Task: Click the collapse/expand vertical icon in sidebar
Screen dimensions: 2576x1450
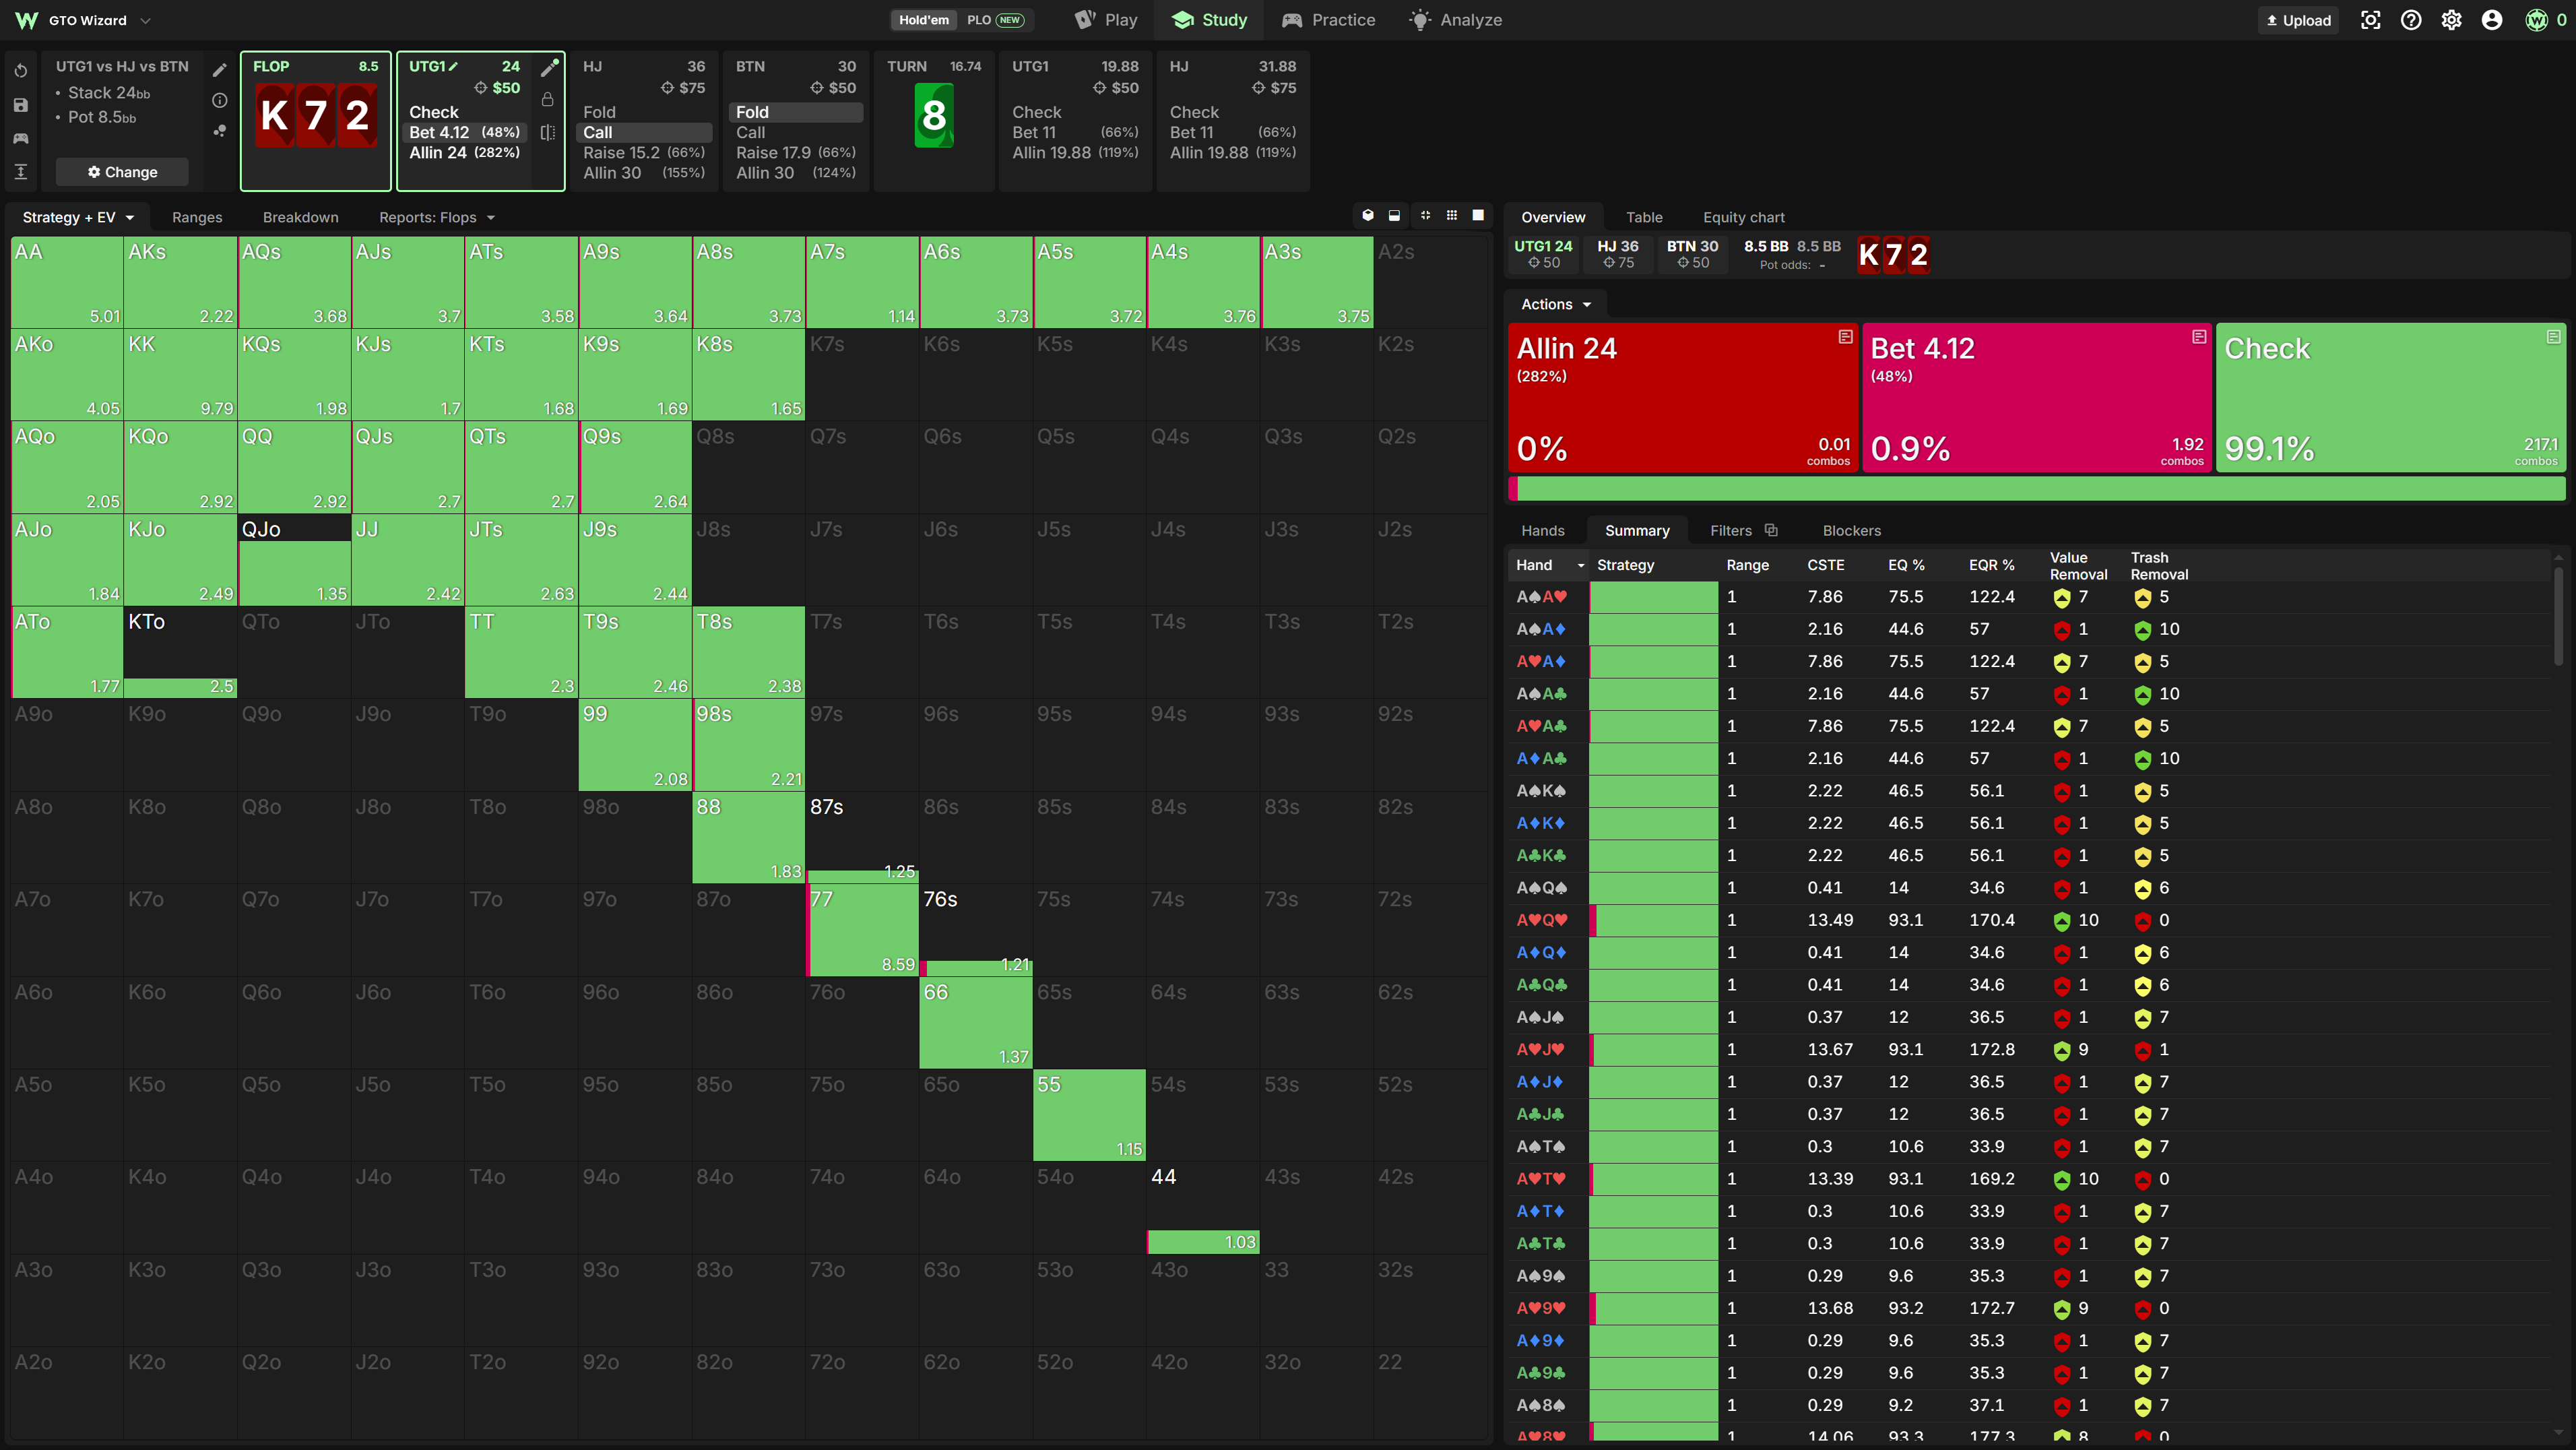Action: pyautogui.click(x=21, y=172)
